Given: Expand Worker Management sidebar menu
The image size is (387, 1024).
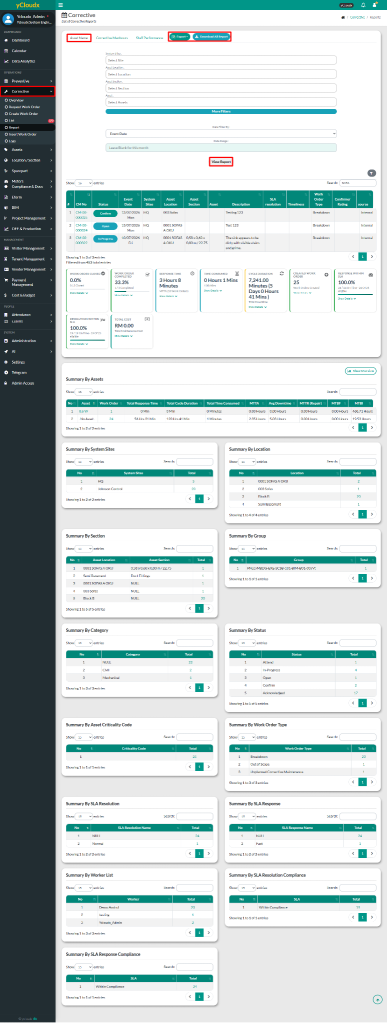Looking at the screenshot, I should (27, 248).
